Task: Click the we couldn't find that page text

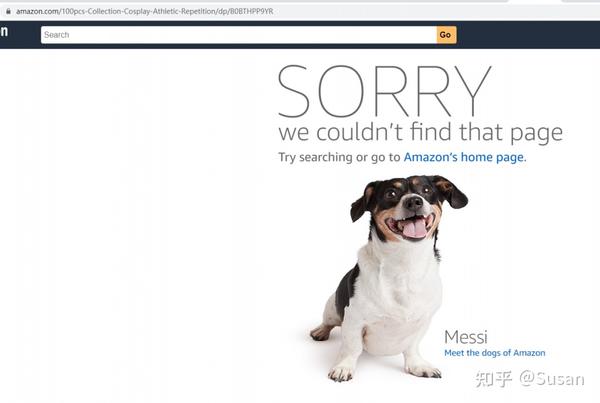Action: pyautogui.click(x=420, y=132)
